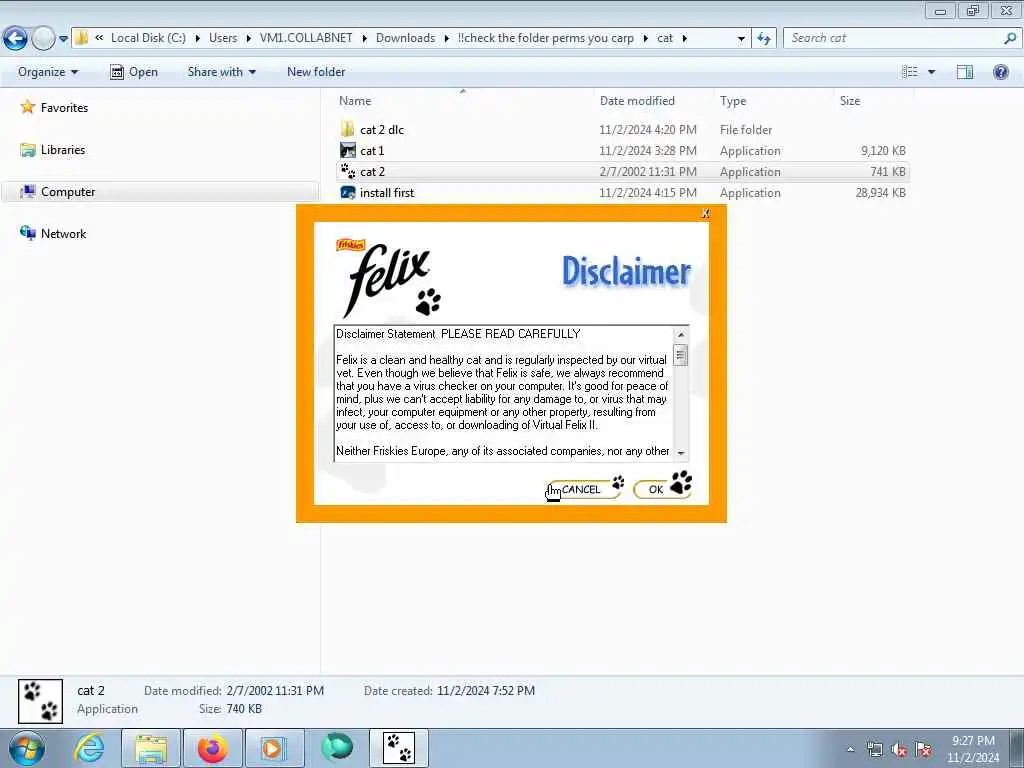Open Windows Explorer from the taskbar
This screenshot has width=1024, height=768.
[151, 748]
